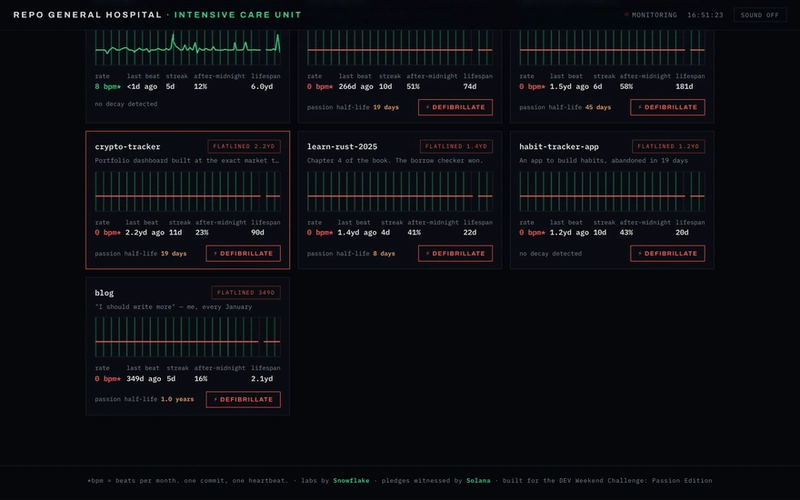Click habit-tracker-app's 20d lifespan value
The image size is (800, 500).
(682, 233)
